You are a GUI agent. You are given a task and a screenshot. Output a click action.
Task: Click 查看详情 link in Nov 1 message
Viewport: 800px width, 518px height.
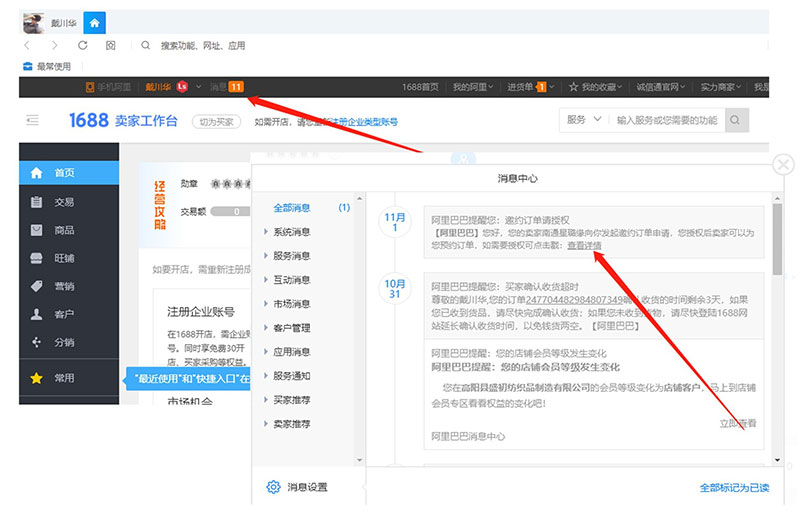tap(584, 245)
